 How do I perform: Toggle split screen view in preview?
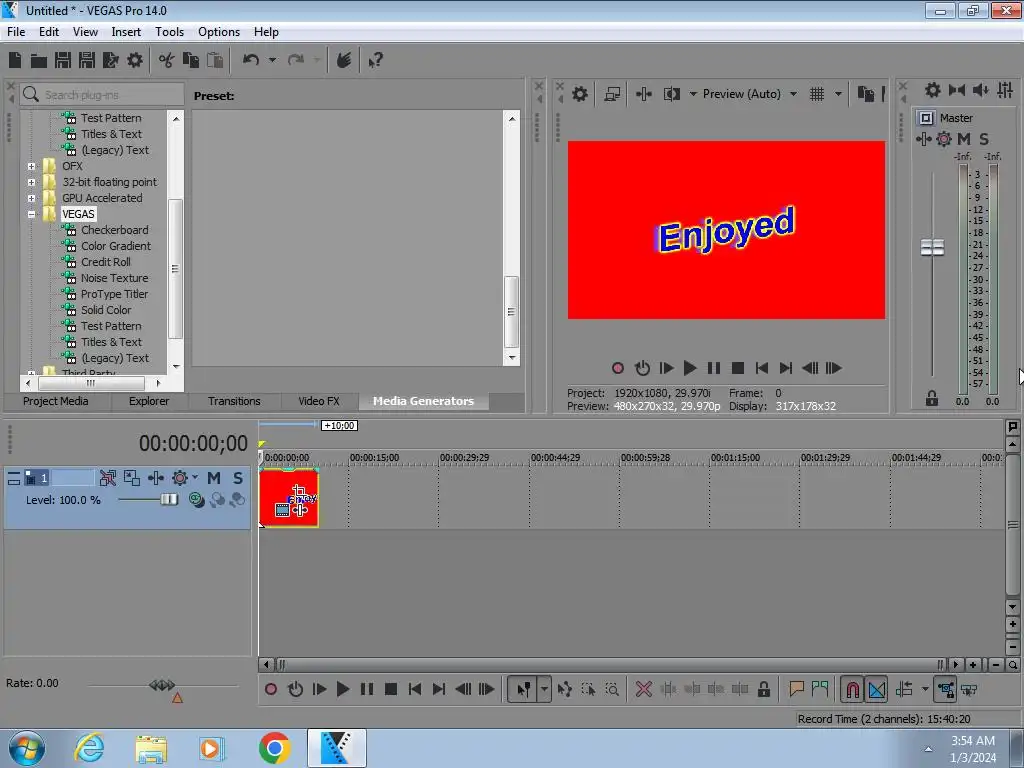[671, 94]
